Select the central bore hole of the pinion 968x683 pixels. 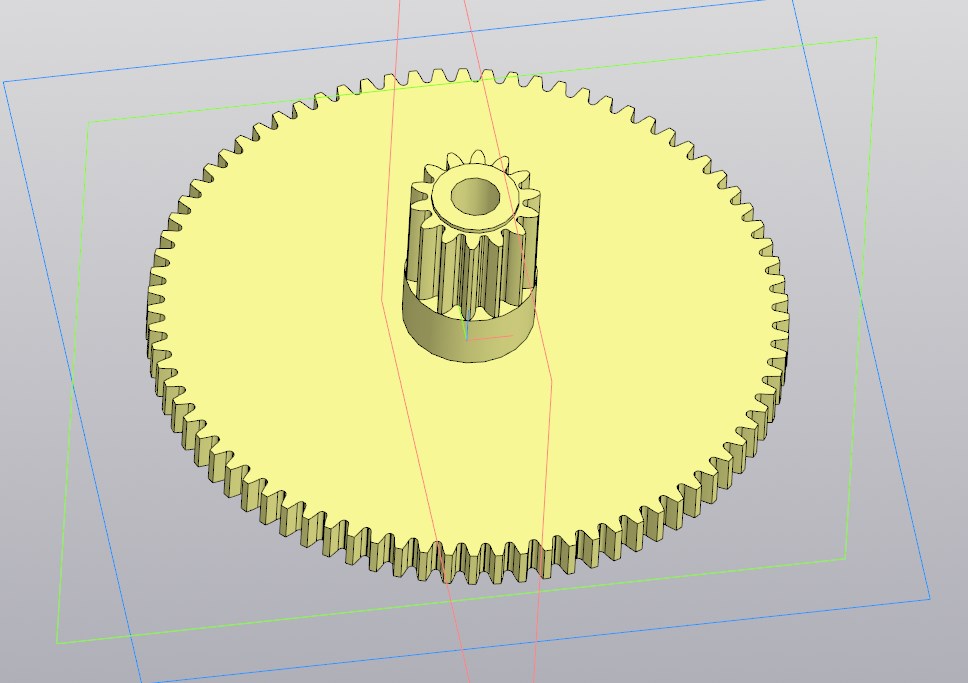(475, 197)
